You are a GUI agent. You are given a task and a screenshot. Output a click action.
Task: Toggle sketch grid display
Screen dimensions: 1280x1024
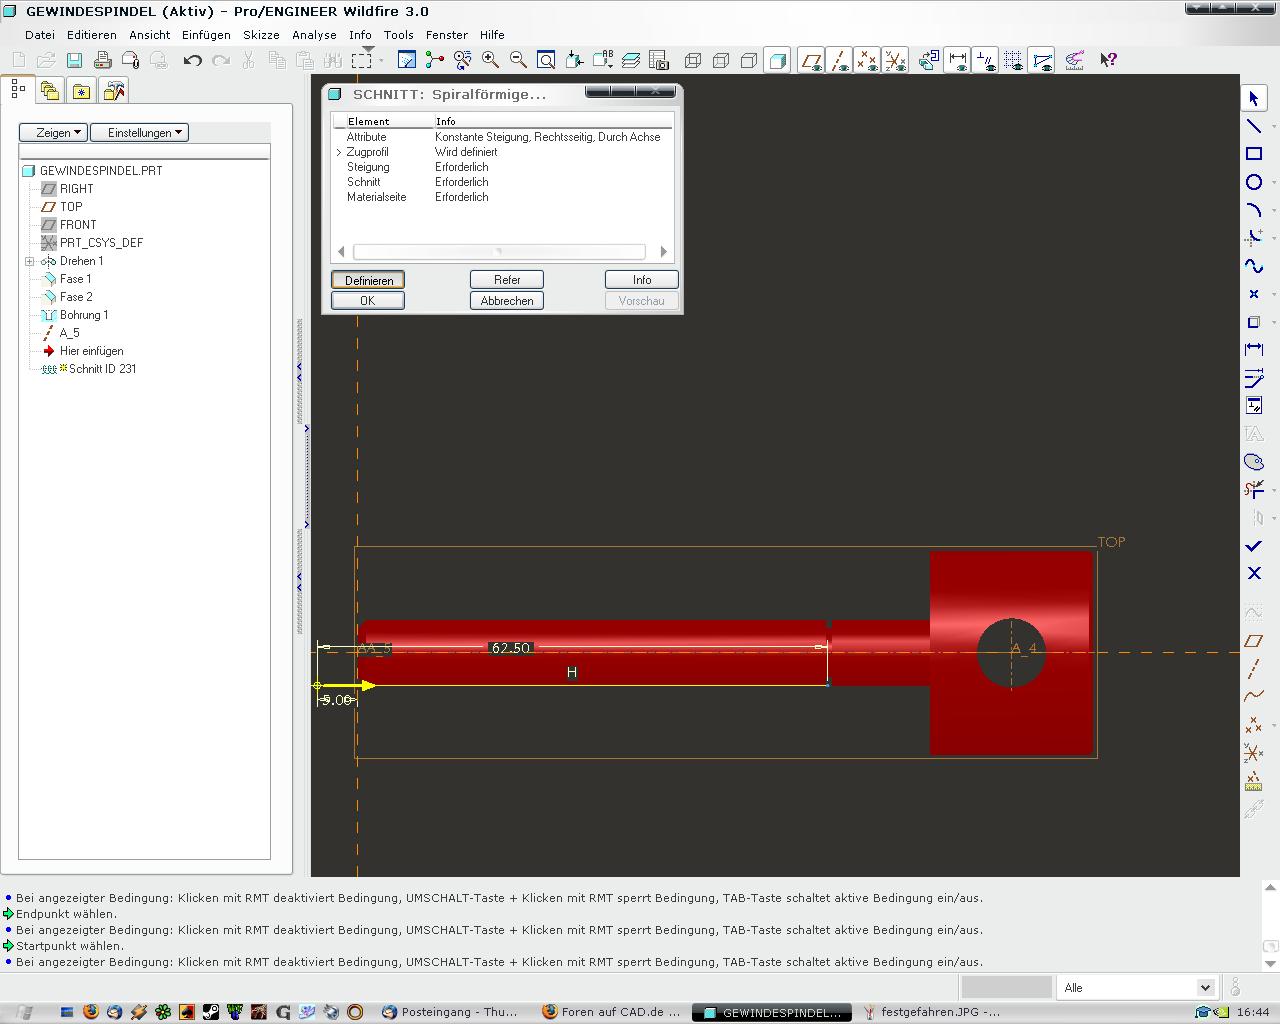[x=1013, y=60]
